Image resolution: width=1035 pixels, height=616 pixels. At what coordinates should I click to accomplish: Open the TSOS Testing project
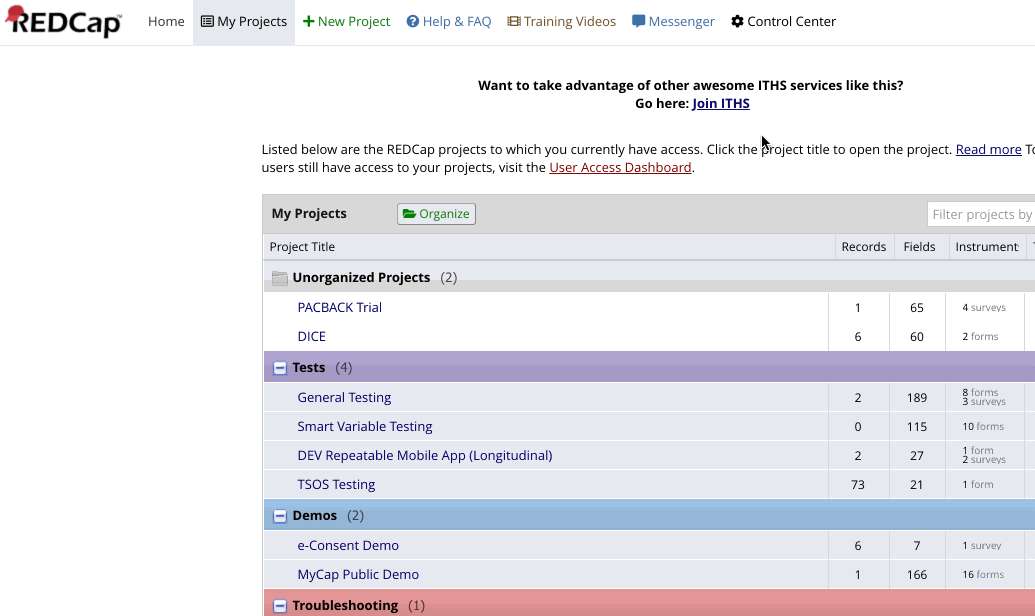pos(336,484)
